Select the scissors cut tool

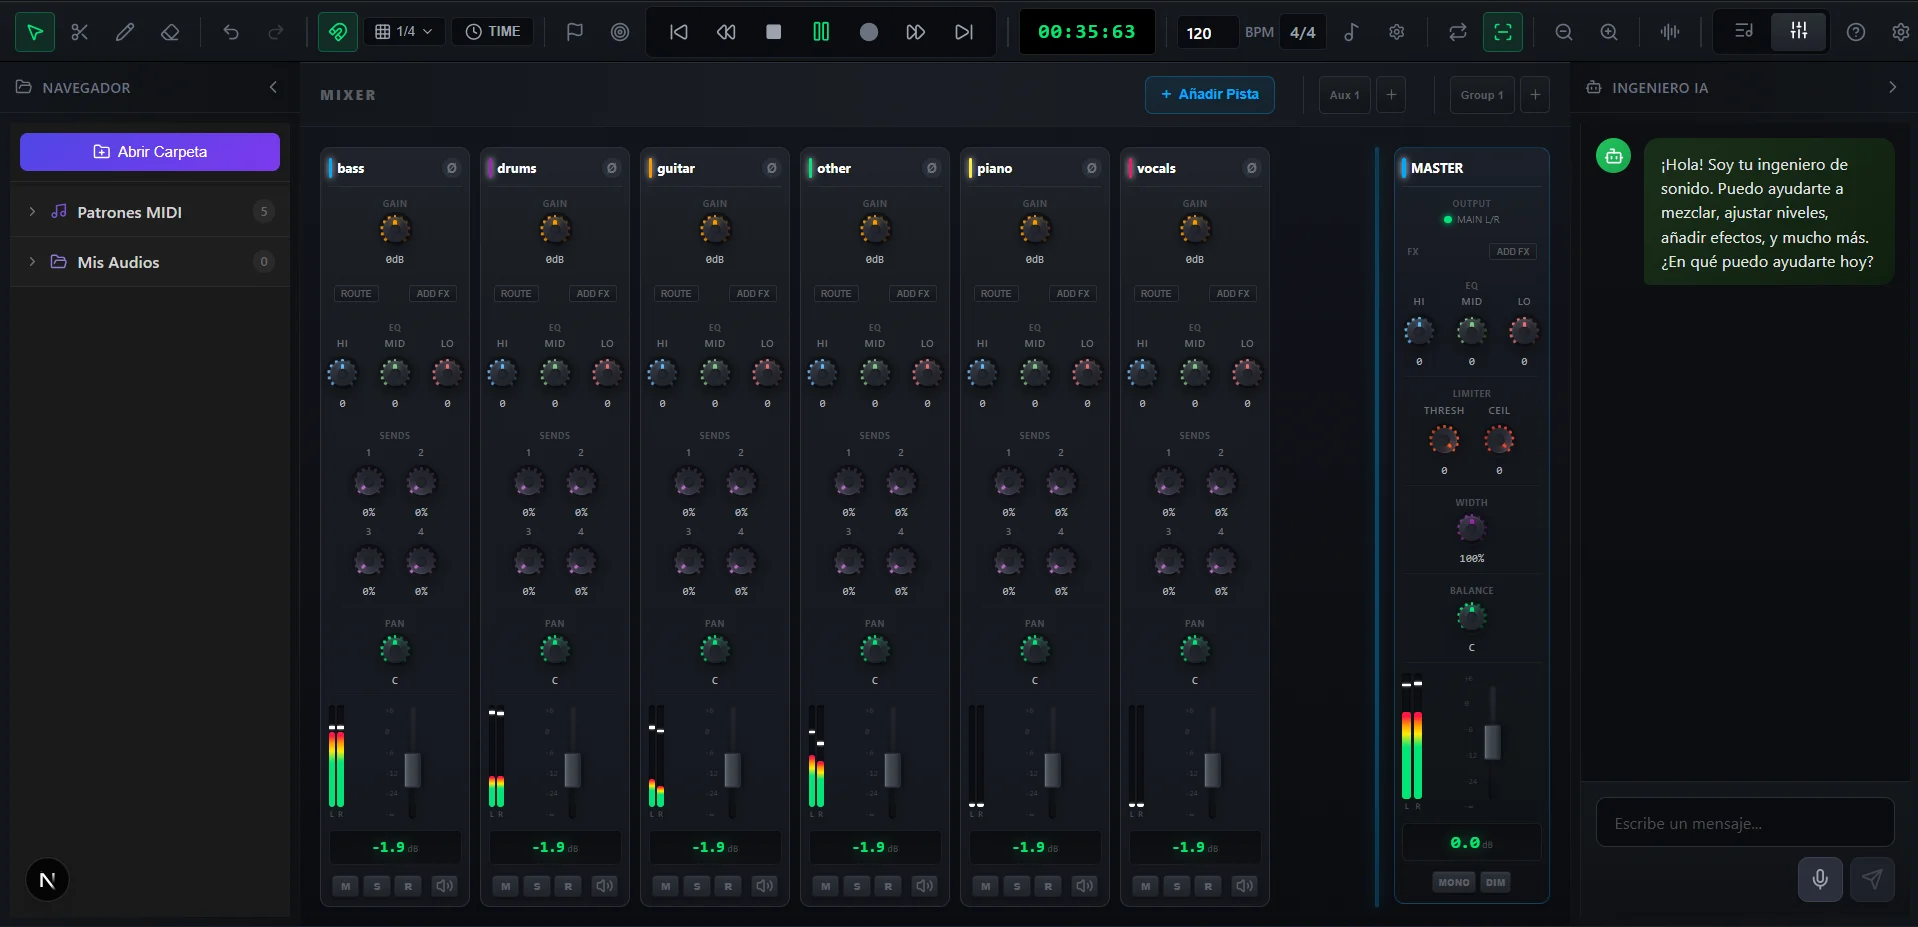(80, 32)
